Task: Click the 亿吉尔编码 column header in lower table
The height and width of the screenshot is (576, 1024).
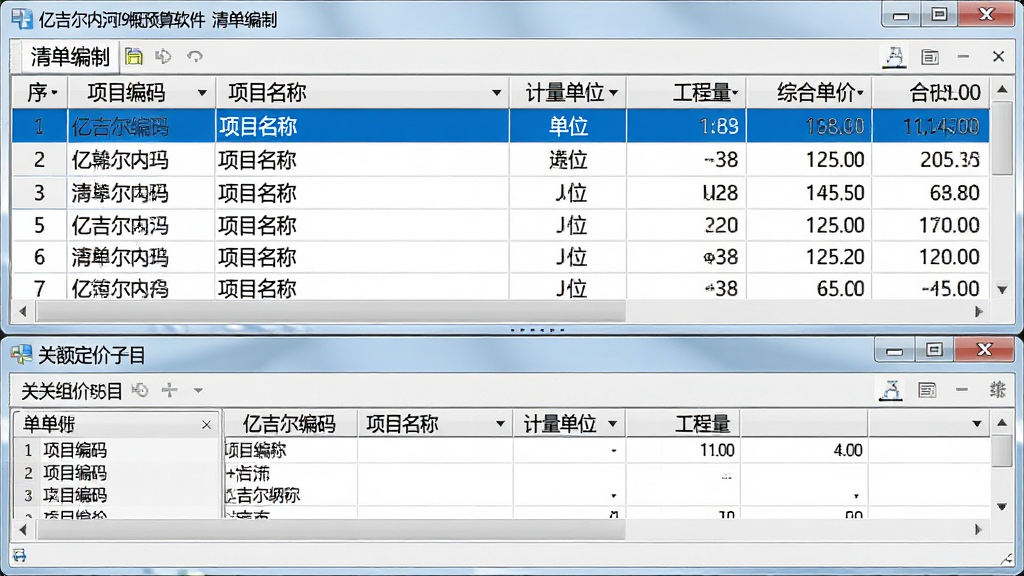Action: (291, 424)
